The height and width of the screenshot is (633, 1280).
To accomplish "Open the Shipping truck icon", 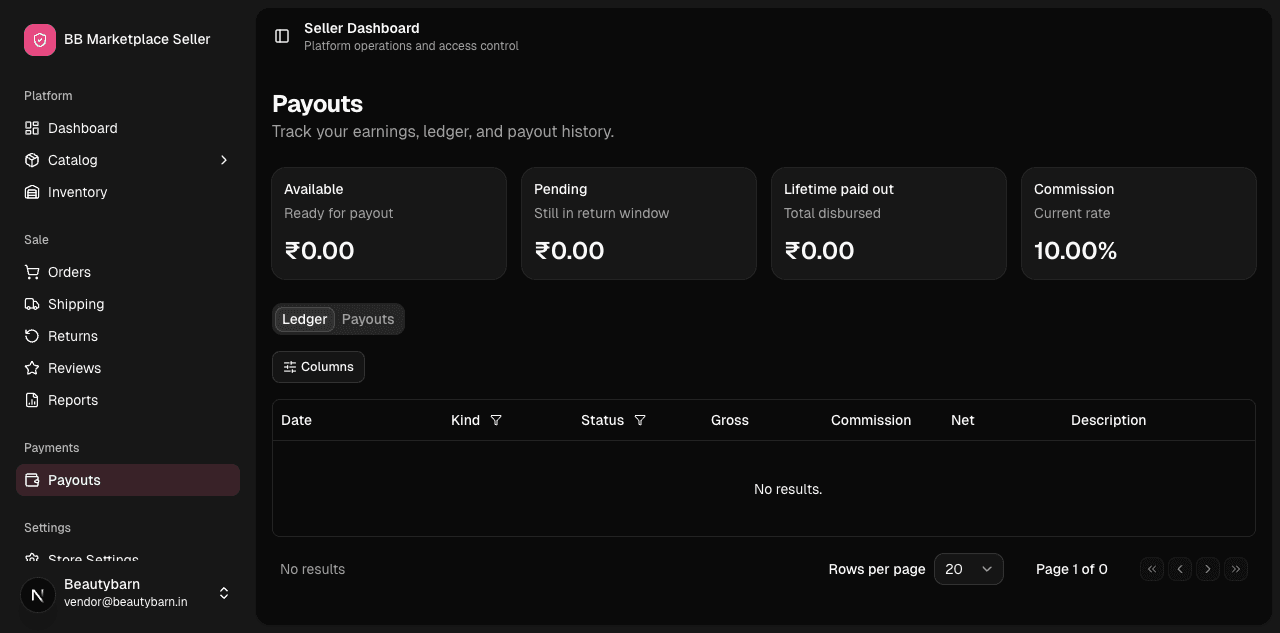I will (x=32, y=304).
